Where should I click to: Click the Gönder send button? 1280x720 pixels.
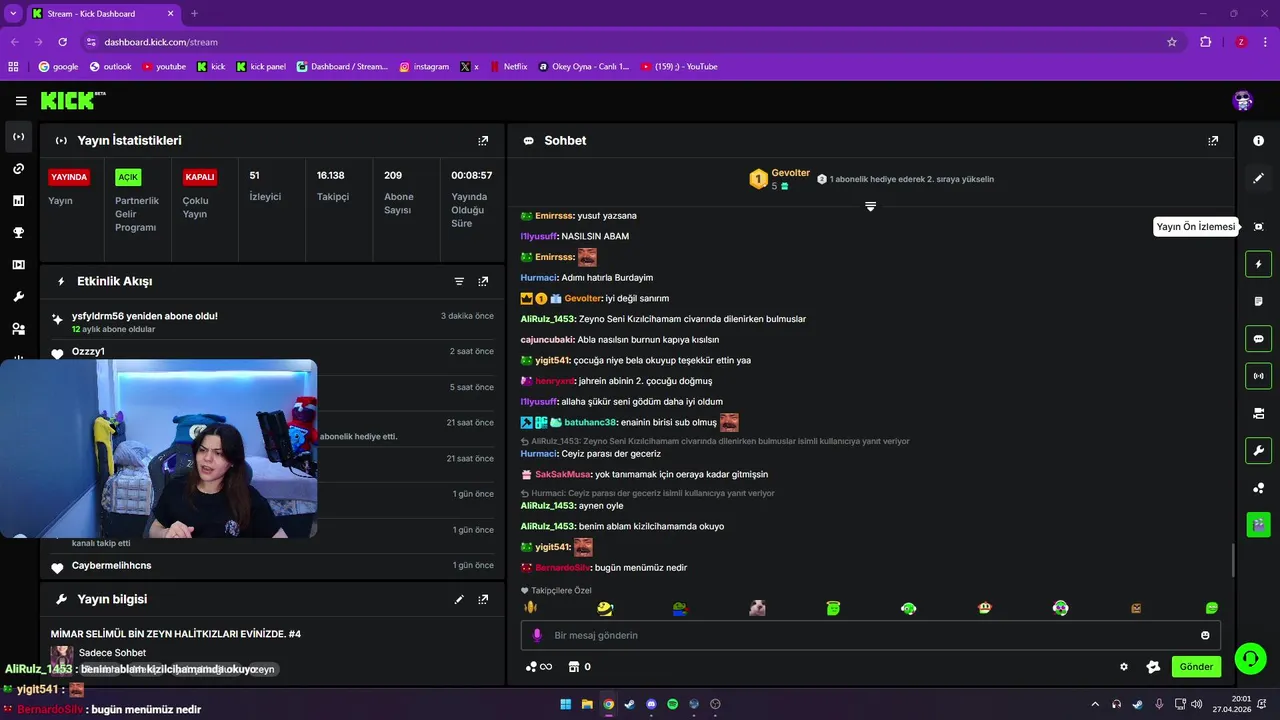pos(1196,667)
